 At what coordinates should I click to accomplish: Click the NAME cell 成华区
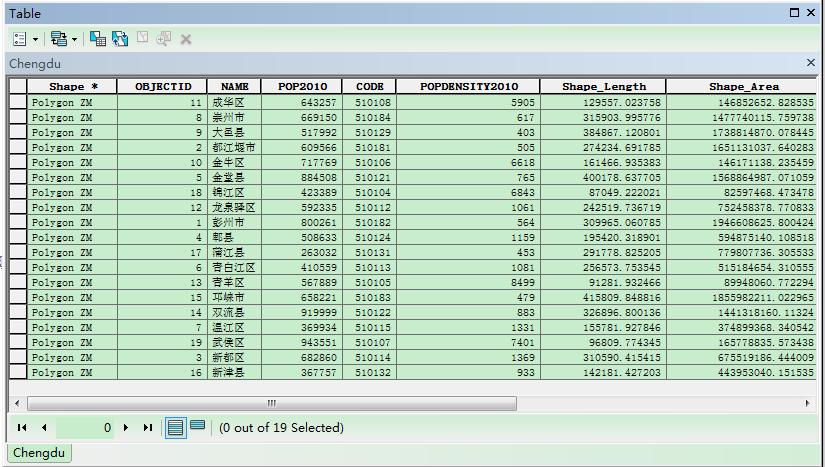point(234,102)
